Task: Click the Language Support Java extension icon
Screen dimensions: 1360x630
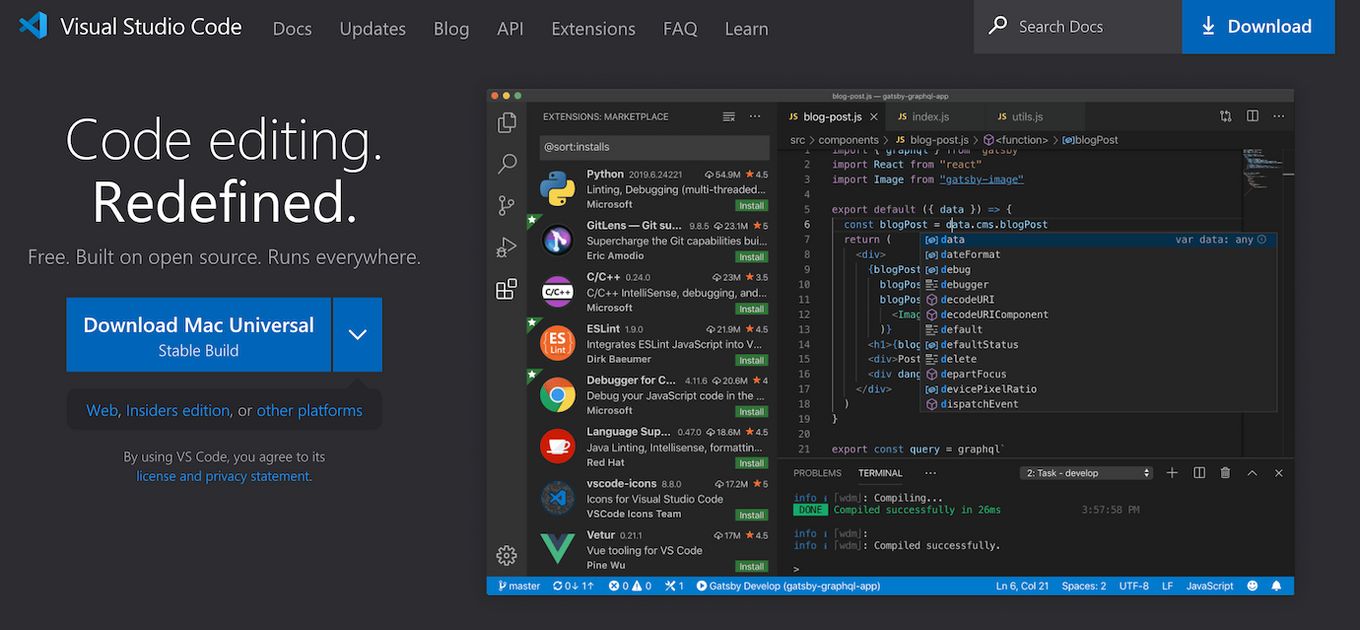Action: point(557,446)
